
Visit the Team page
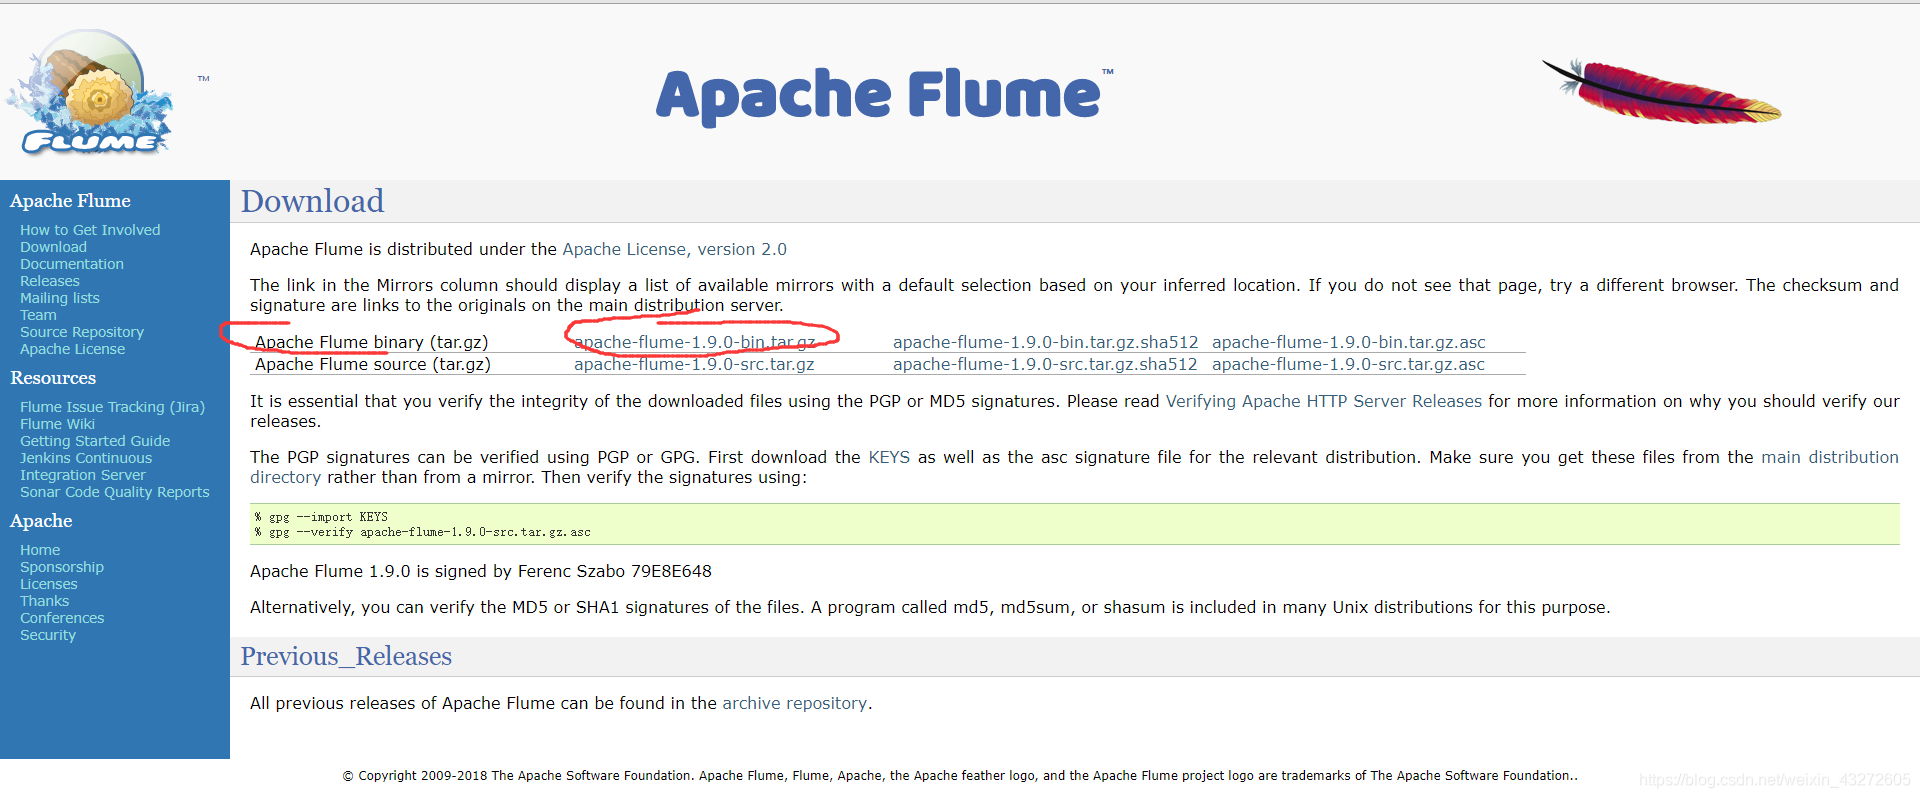[x=38, y=315]
